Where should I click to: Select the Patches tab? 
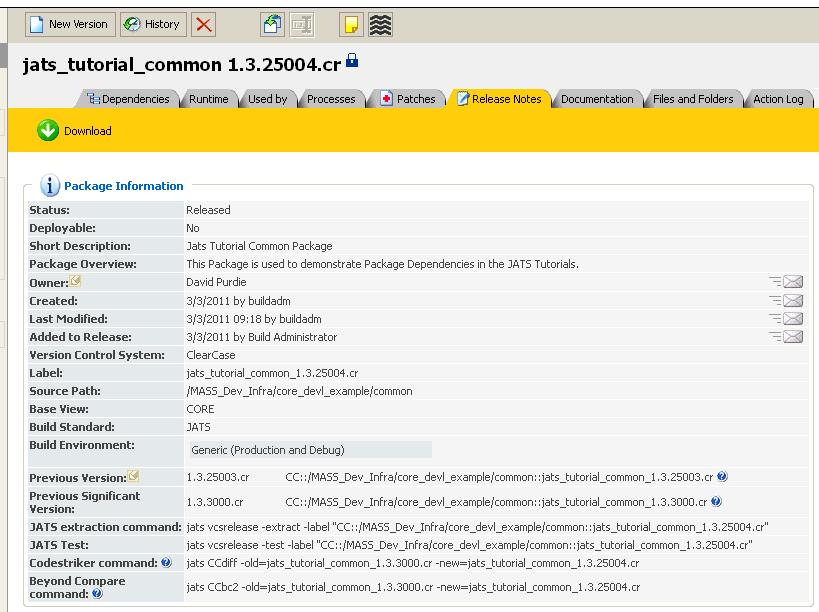[x=408, y=99]
